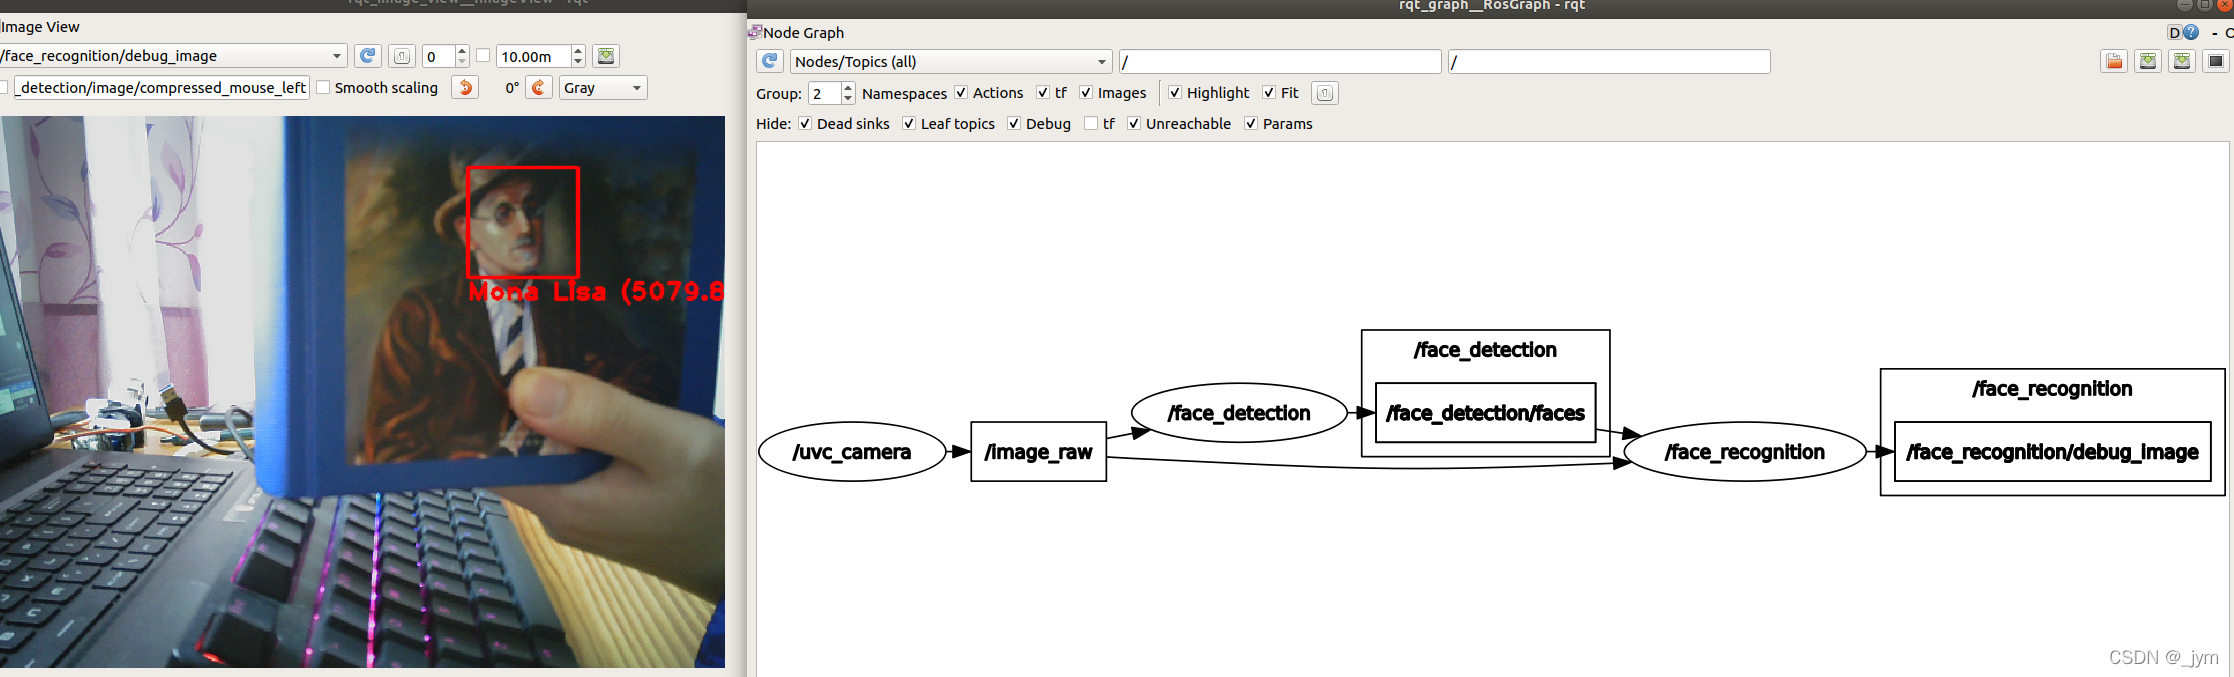The image size is (2234, 677).
Task: Click the first namespace filter field containing slash
Action: pos(1280,62)
